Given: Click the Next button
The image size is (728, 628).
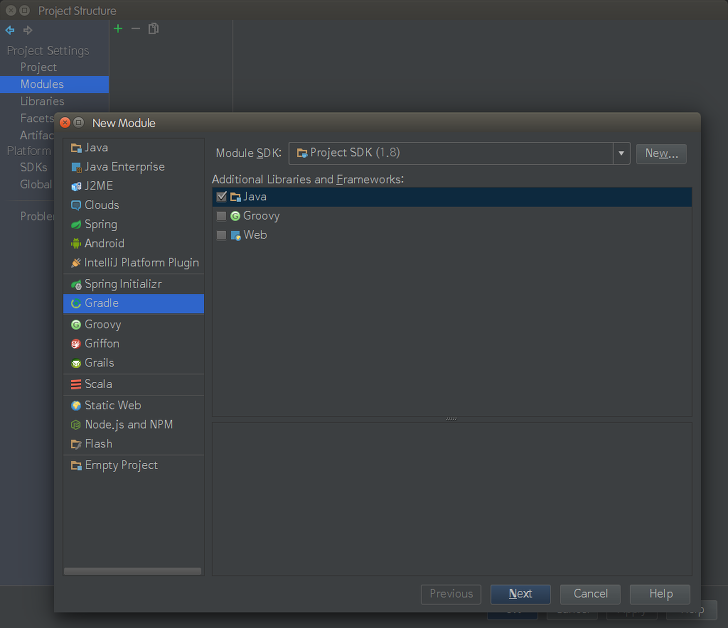Looking at the screenshot, I should click(520, 594).
